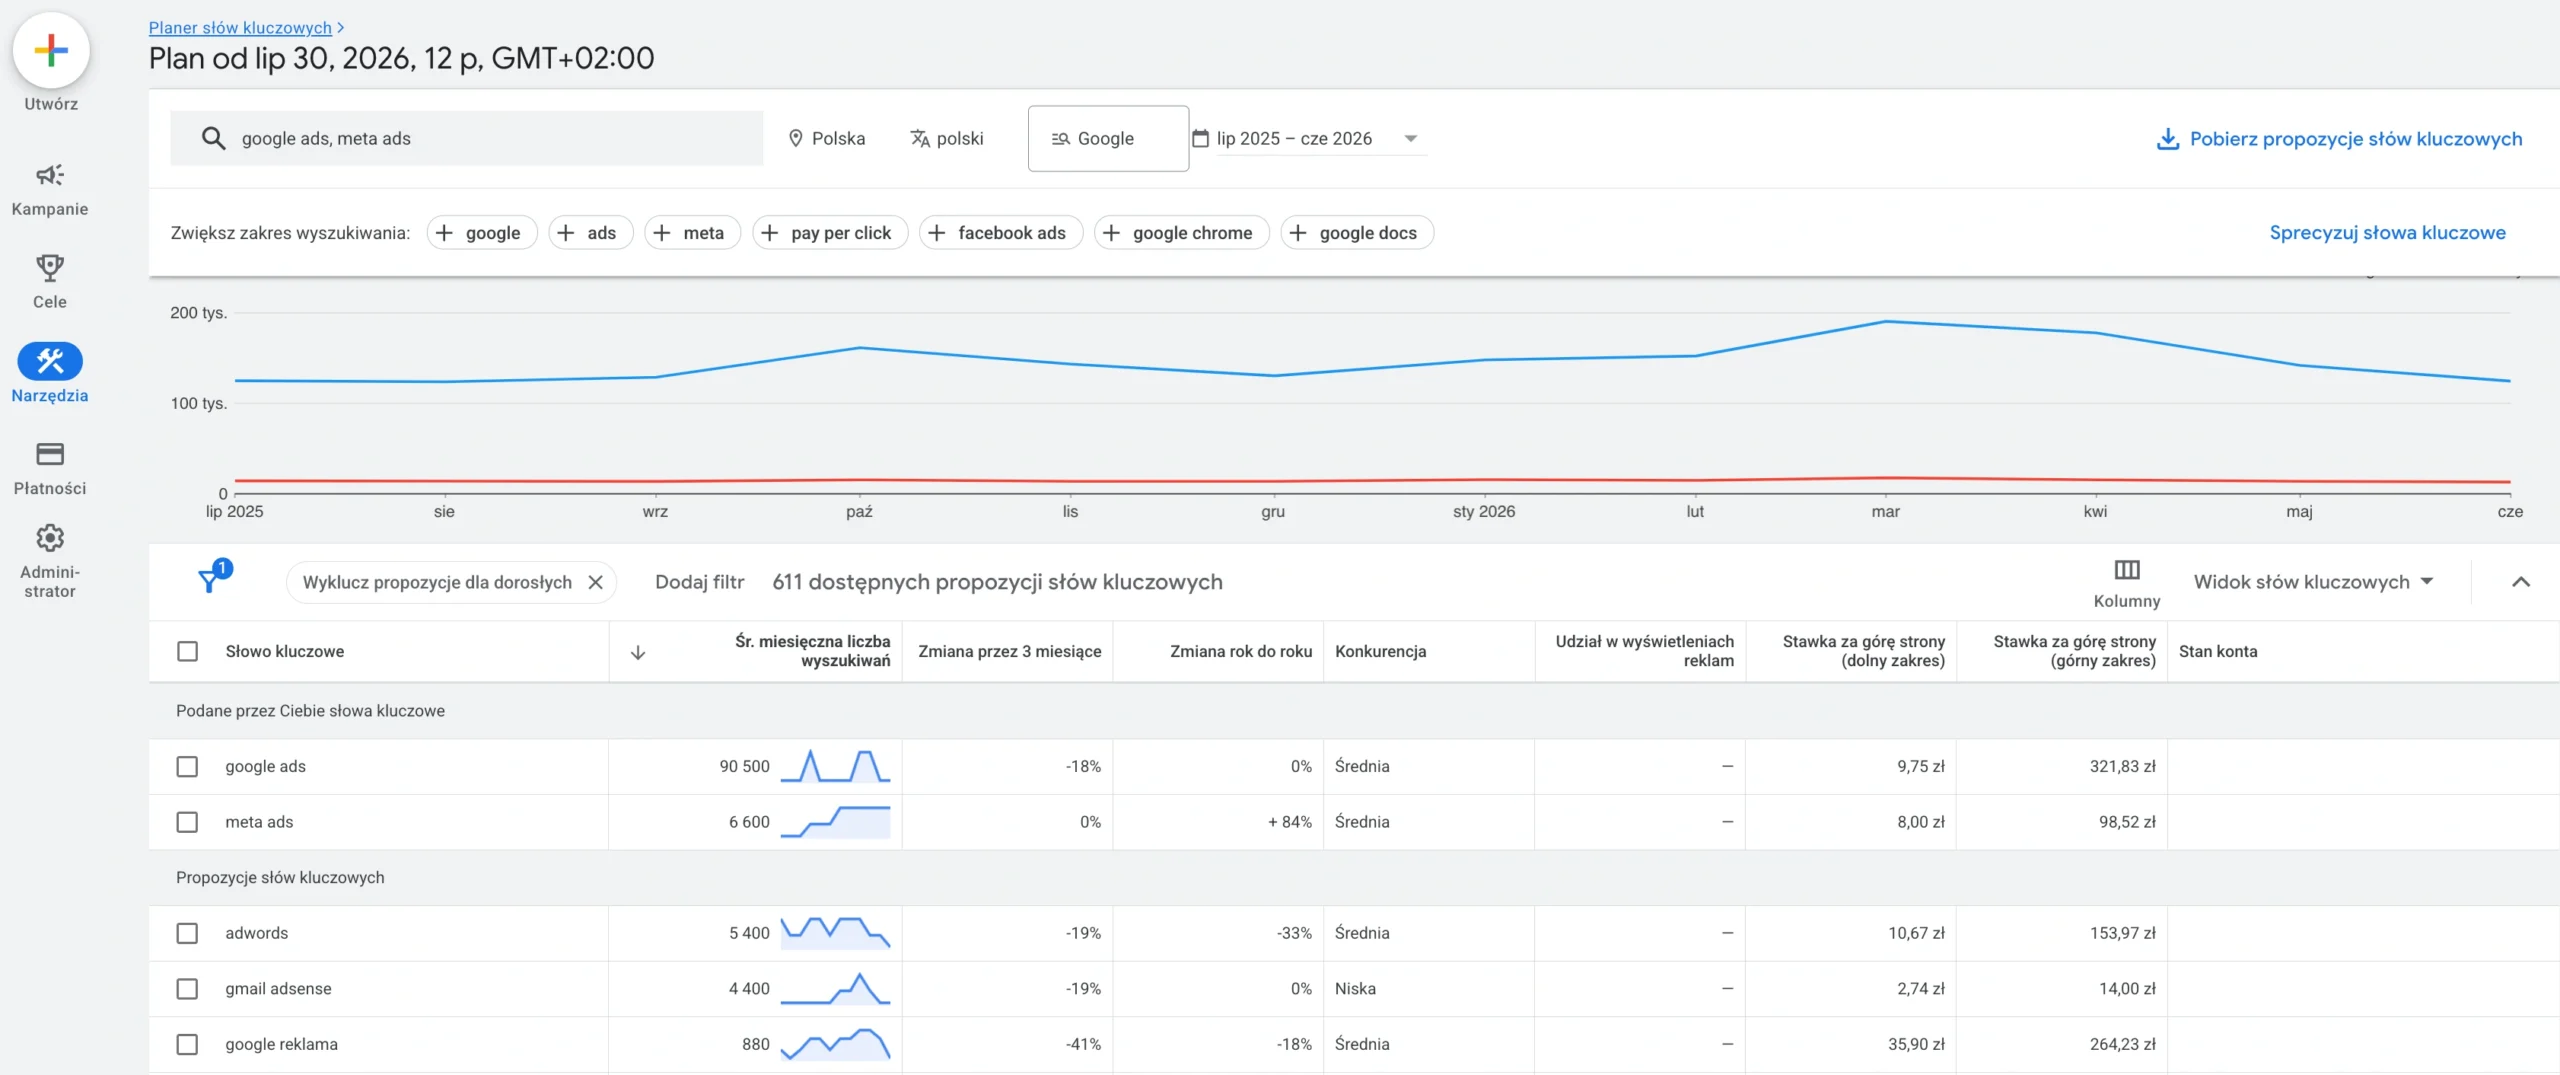Check the gmail adsense keyword row
Image resolution: width=2560 pixels, height=1075 pixels.
point(187,989)
